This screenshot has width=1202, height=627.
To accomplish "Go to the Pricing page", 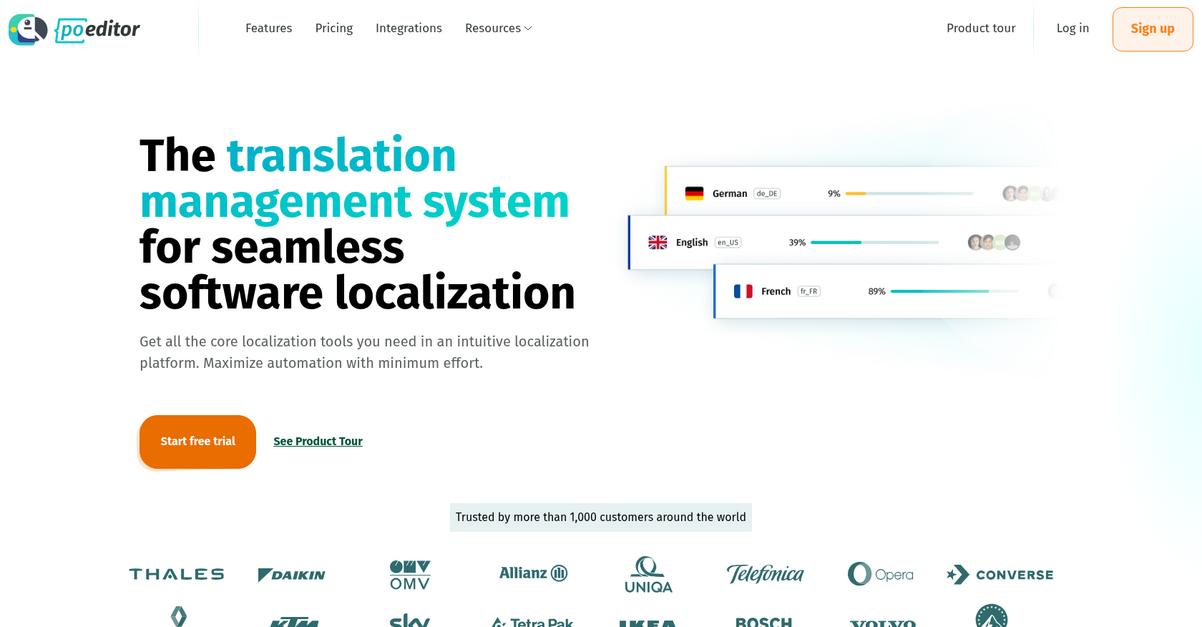I will tap(334, 28).
